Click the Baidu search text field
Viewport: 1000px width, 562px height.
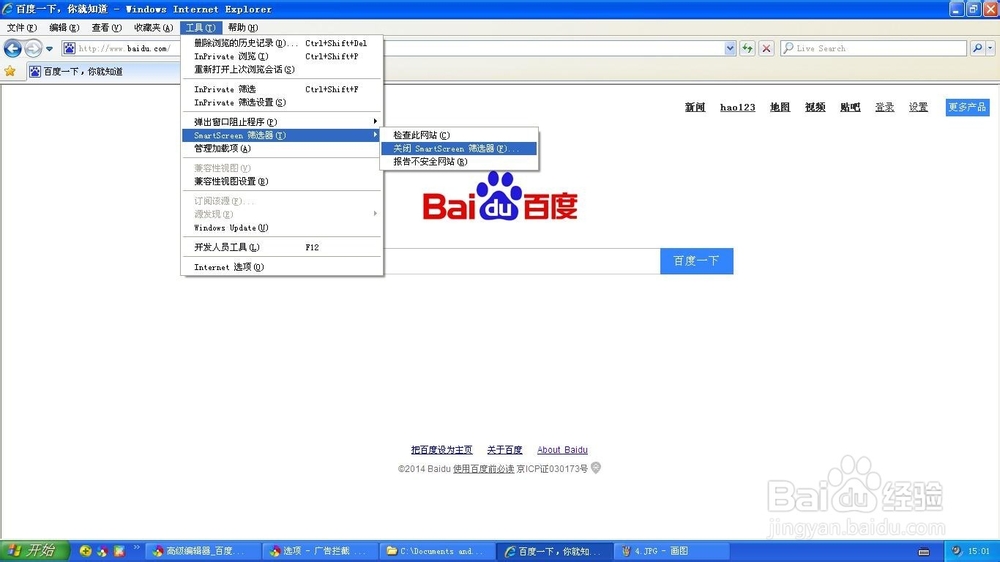click(x=522, y=261)
